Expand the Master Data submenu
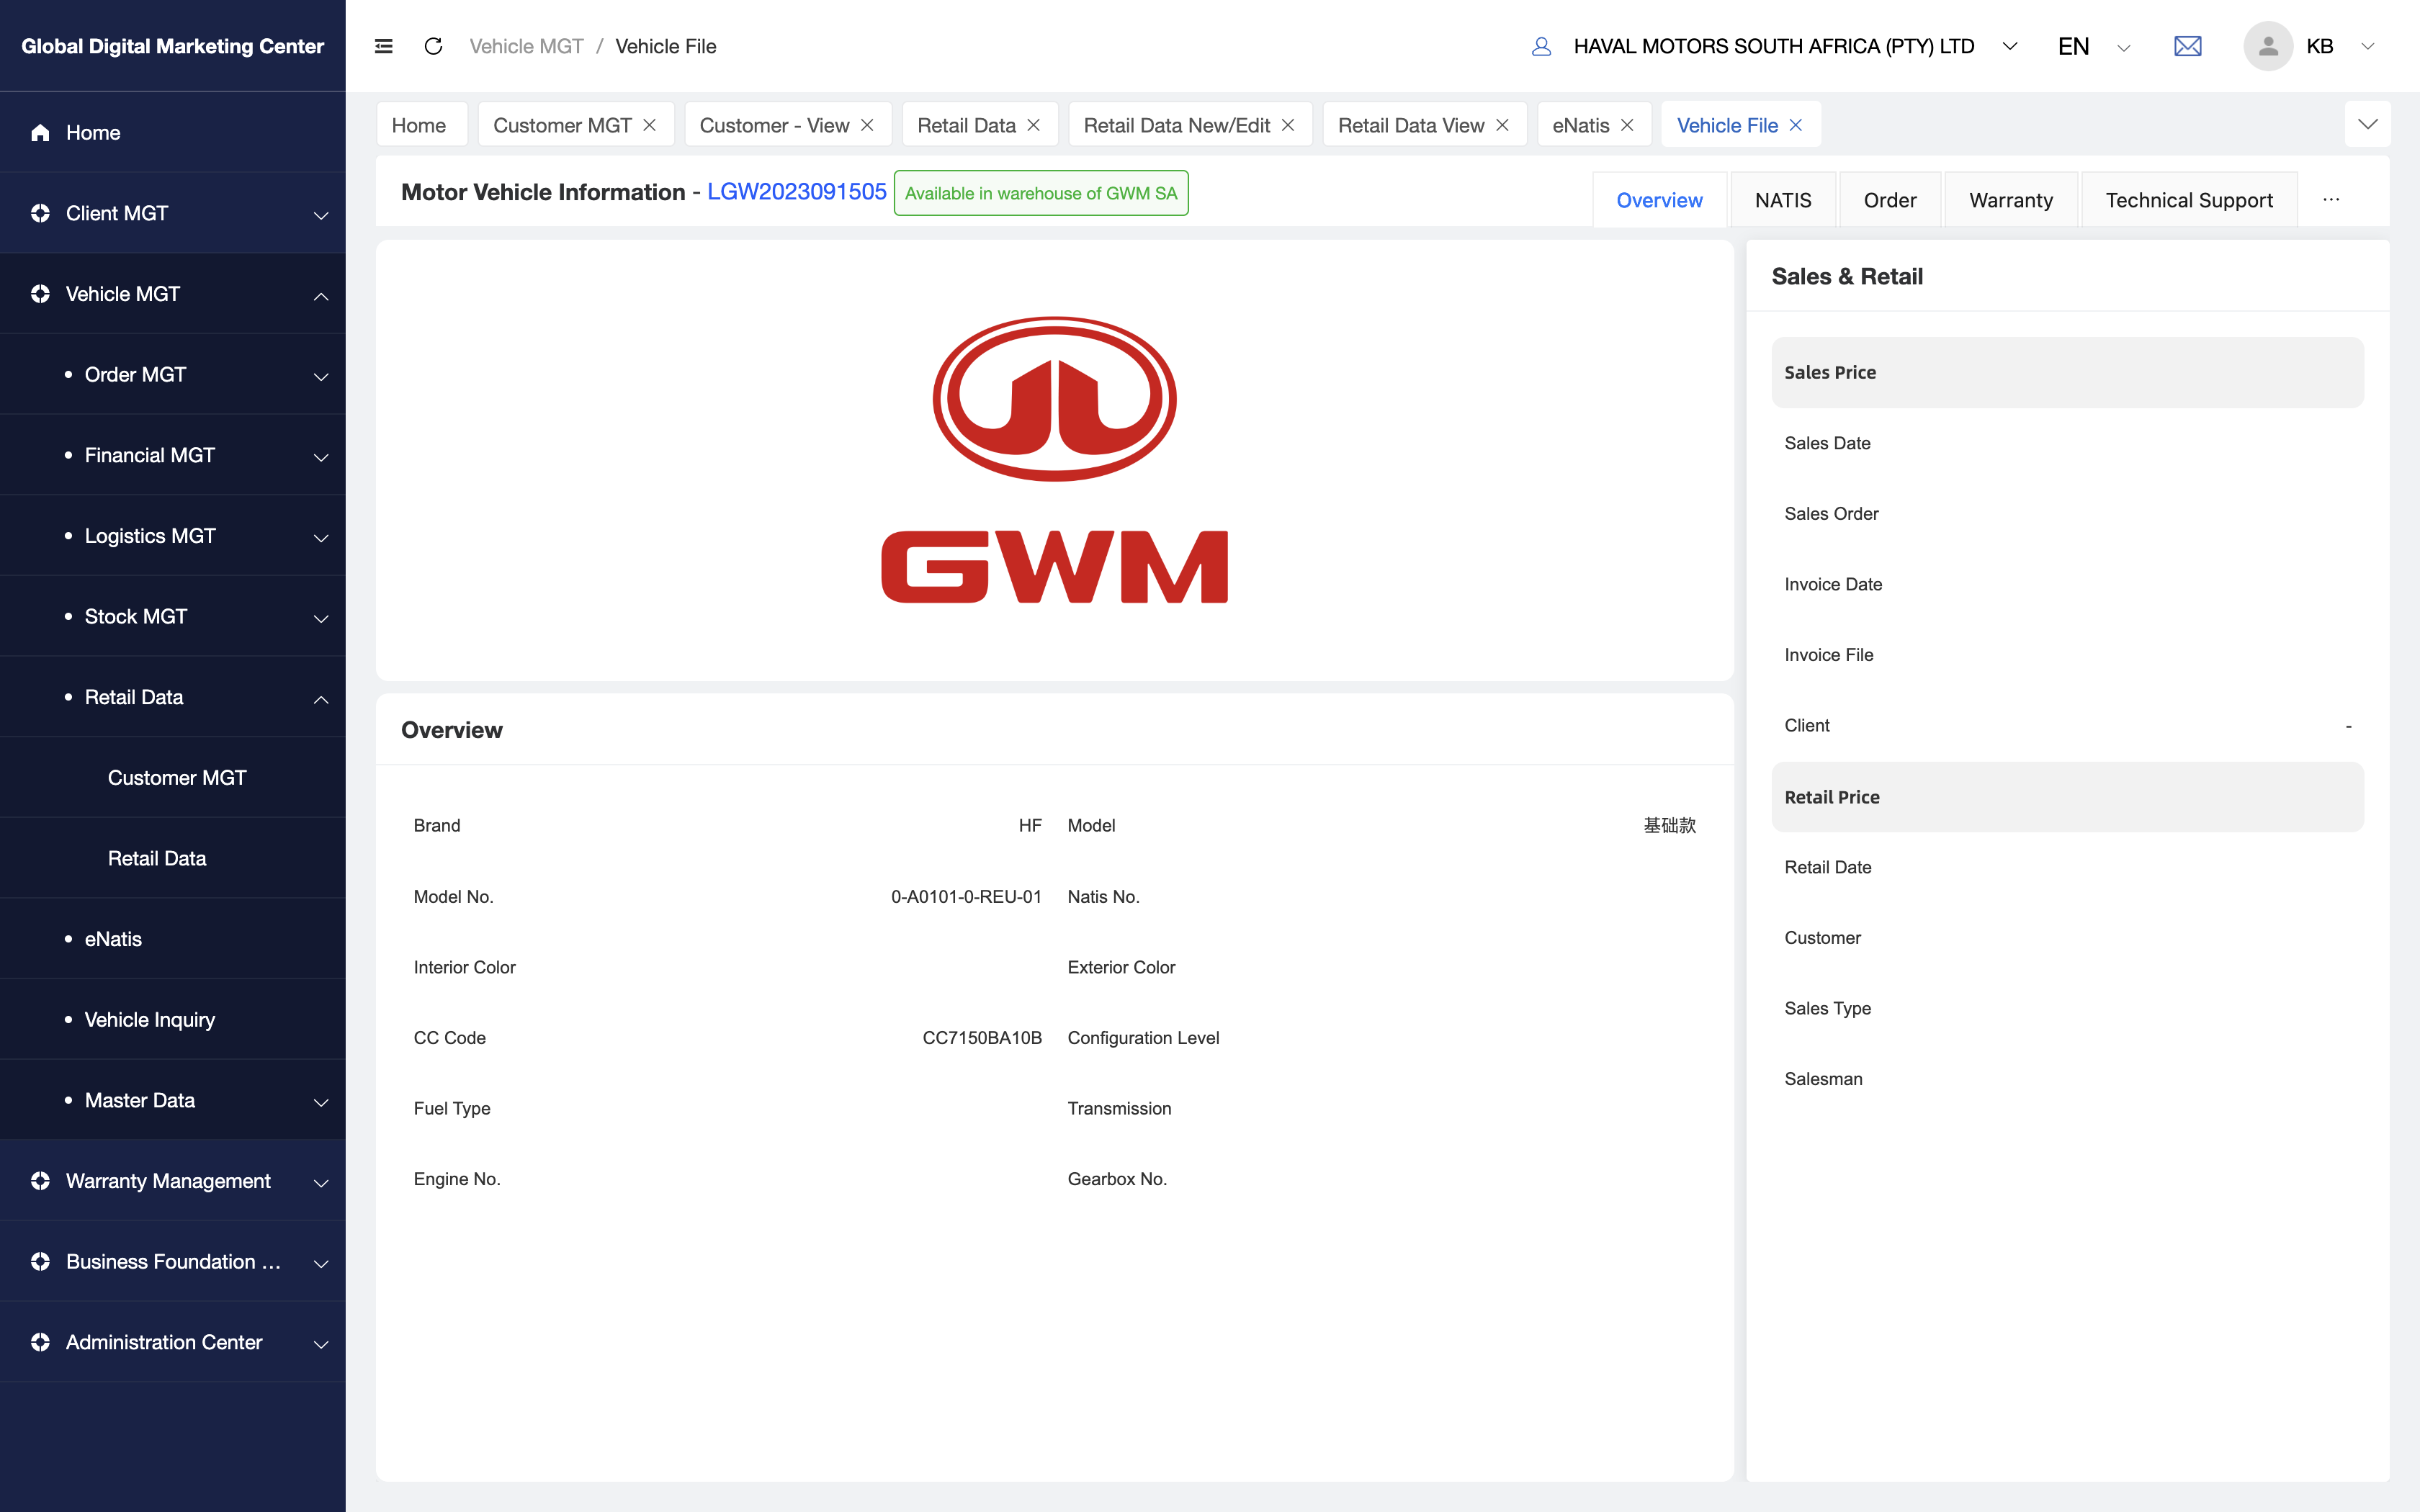The height and width of the screenshot is (1512, 2420). (x=321, y=1102)
